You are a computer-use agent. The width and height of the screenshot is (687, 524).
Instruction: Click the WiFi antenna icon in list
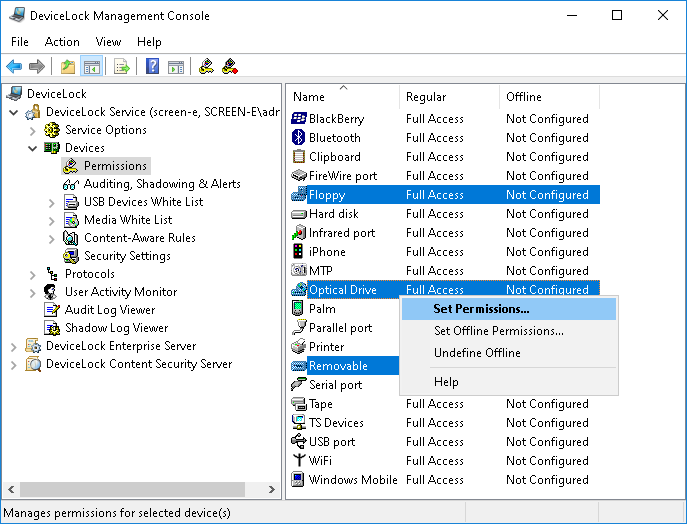(298, 461)
